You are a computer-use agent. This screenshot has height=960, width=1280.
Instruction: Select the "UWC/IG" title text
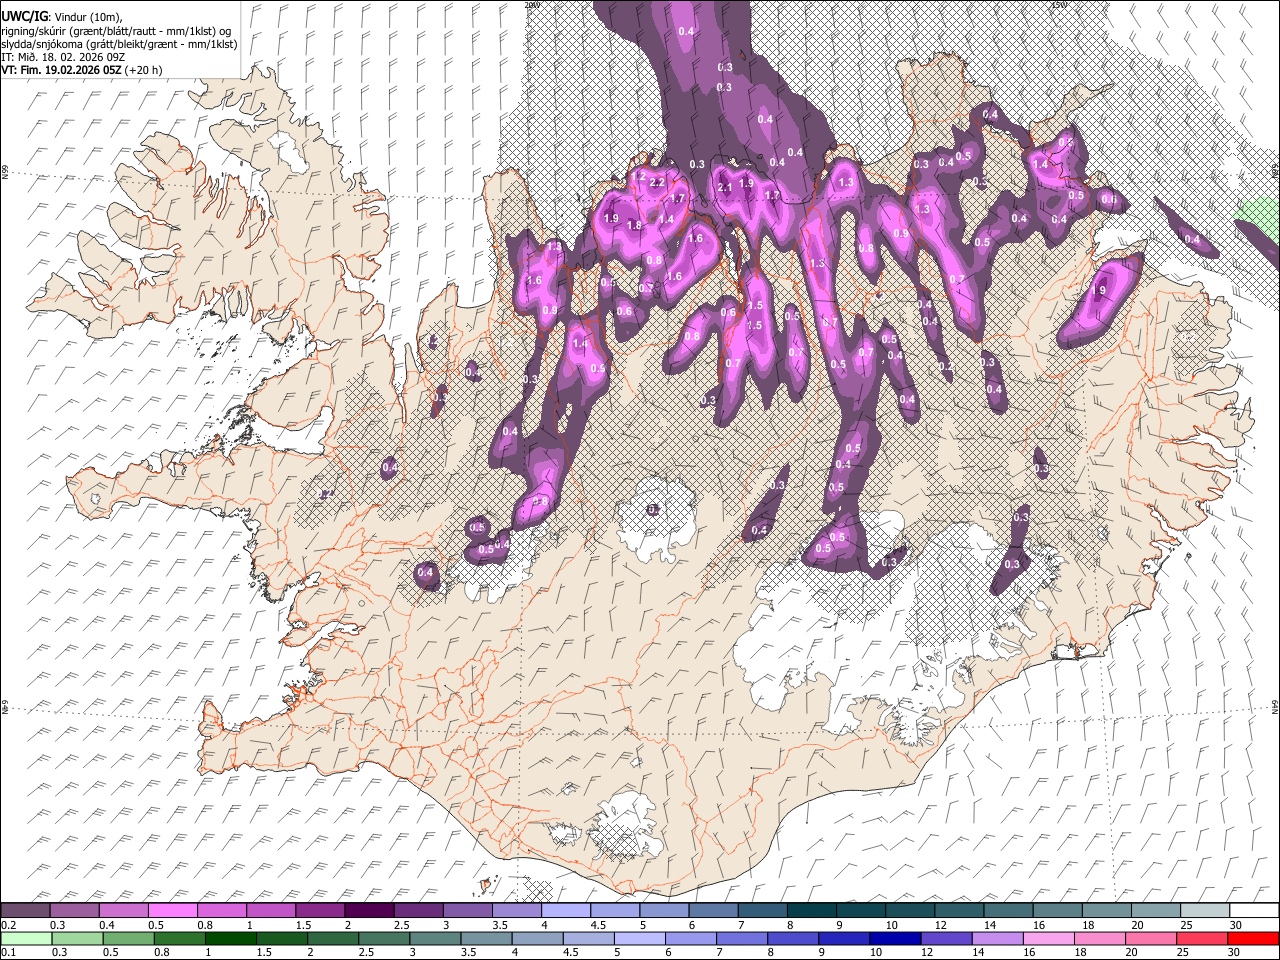pyautogui.click(x=23, y=15)
